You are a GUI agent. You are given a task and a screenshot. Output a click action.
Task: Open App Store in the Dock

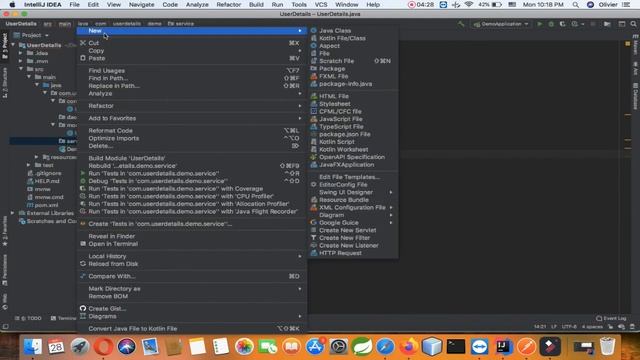coord(315,347)
